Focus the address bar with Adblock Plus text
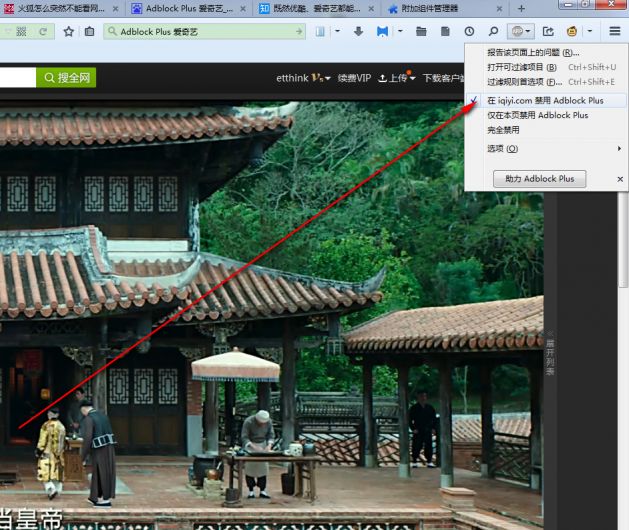The image size is (629, 530). 205,31
